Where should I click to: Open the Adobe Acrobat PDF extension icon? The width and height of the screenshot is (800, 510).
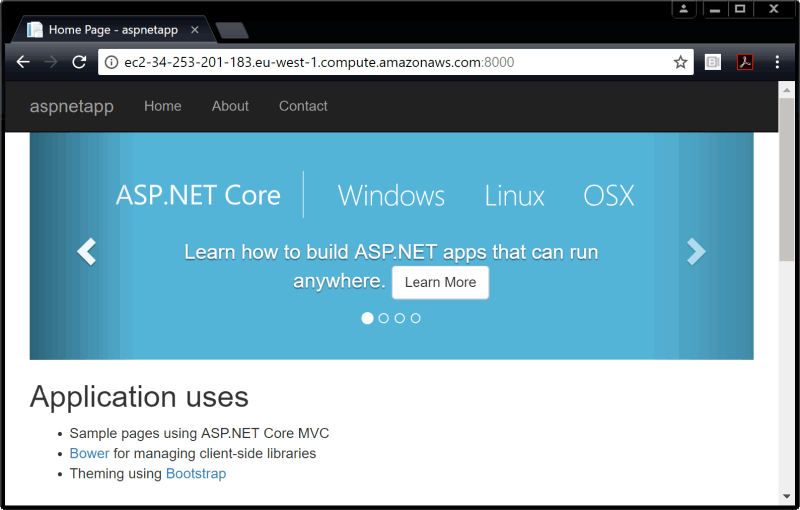click(x=745, y=62)
